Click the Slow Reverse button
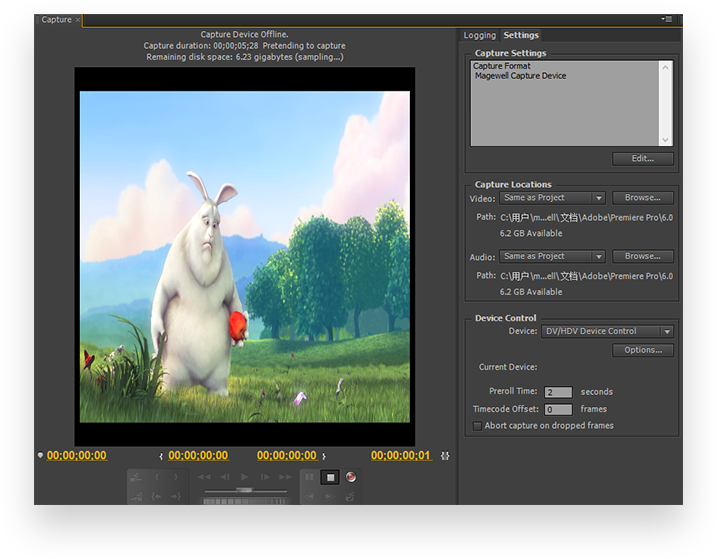The image size is (717, 559). (x=310, y=496)
